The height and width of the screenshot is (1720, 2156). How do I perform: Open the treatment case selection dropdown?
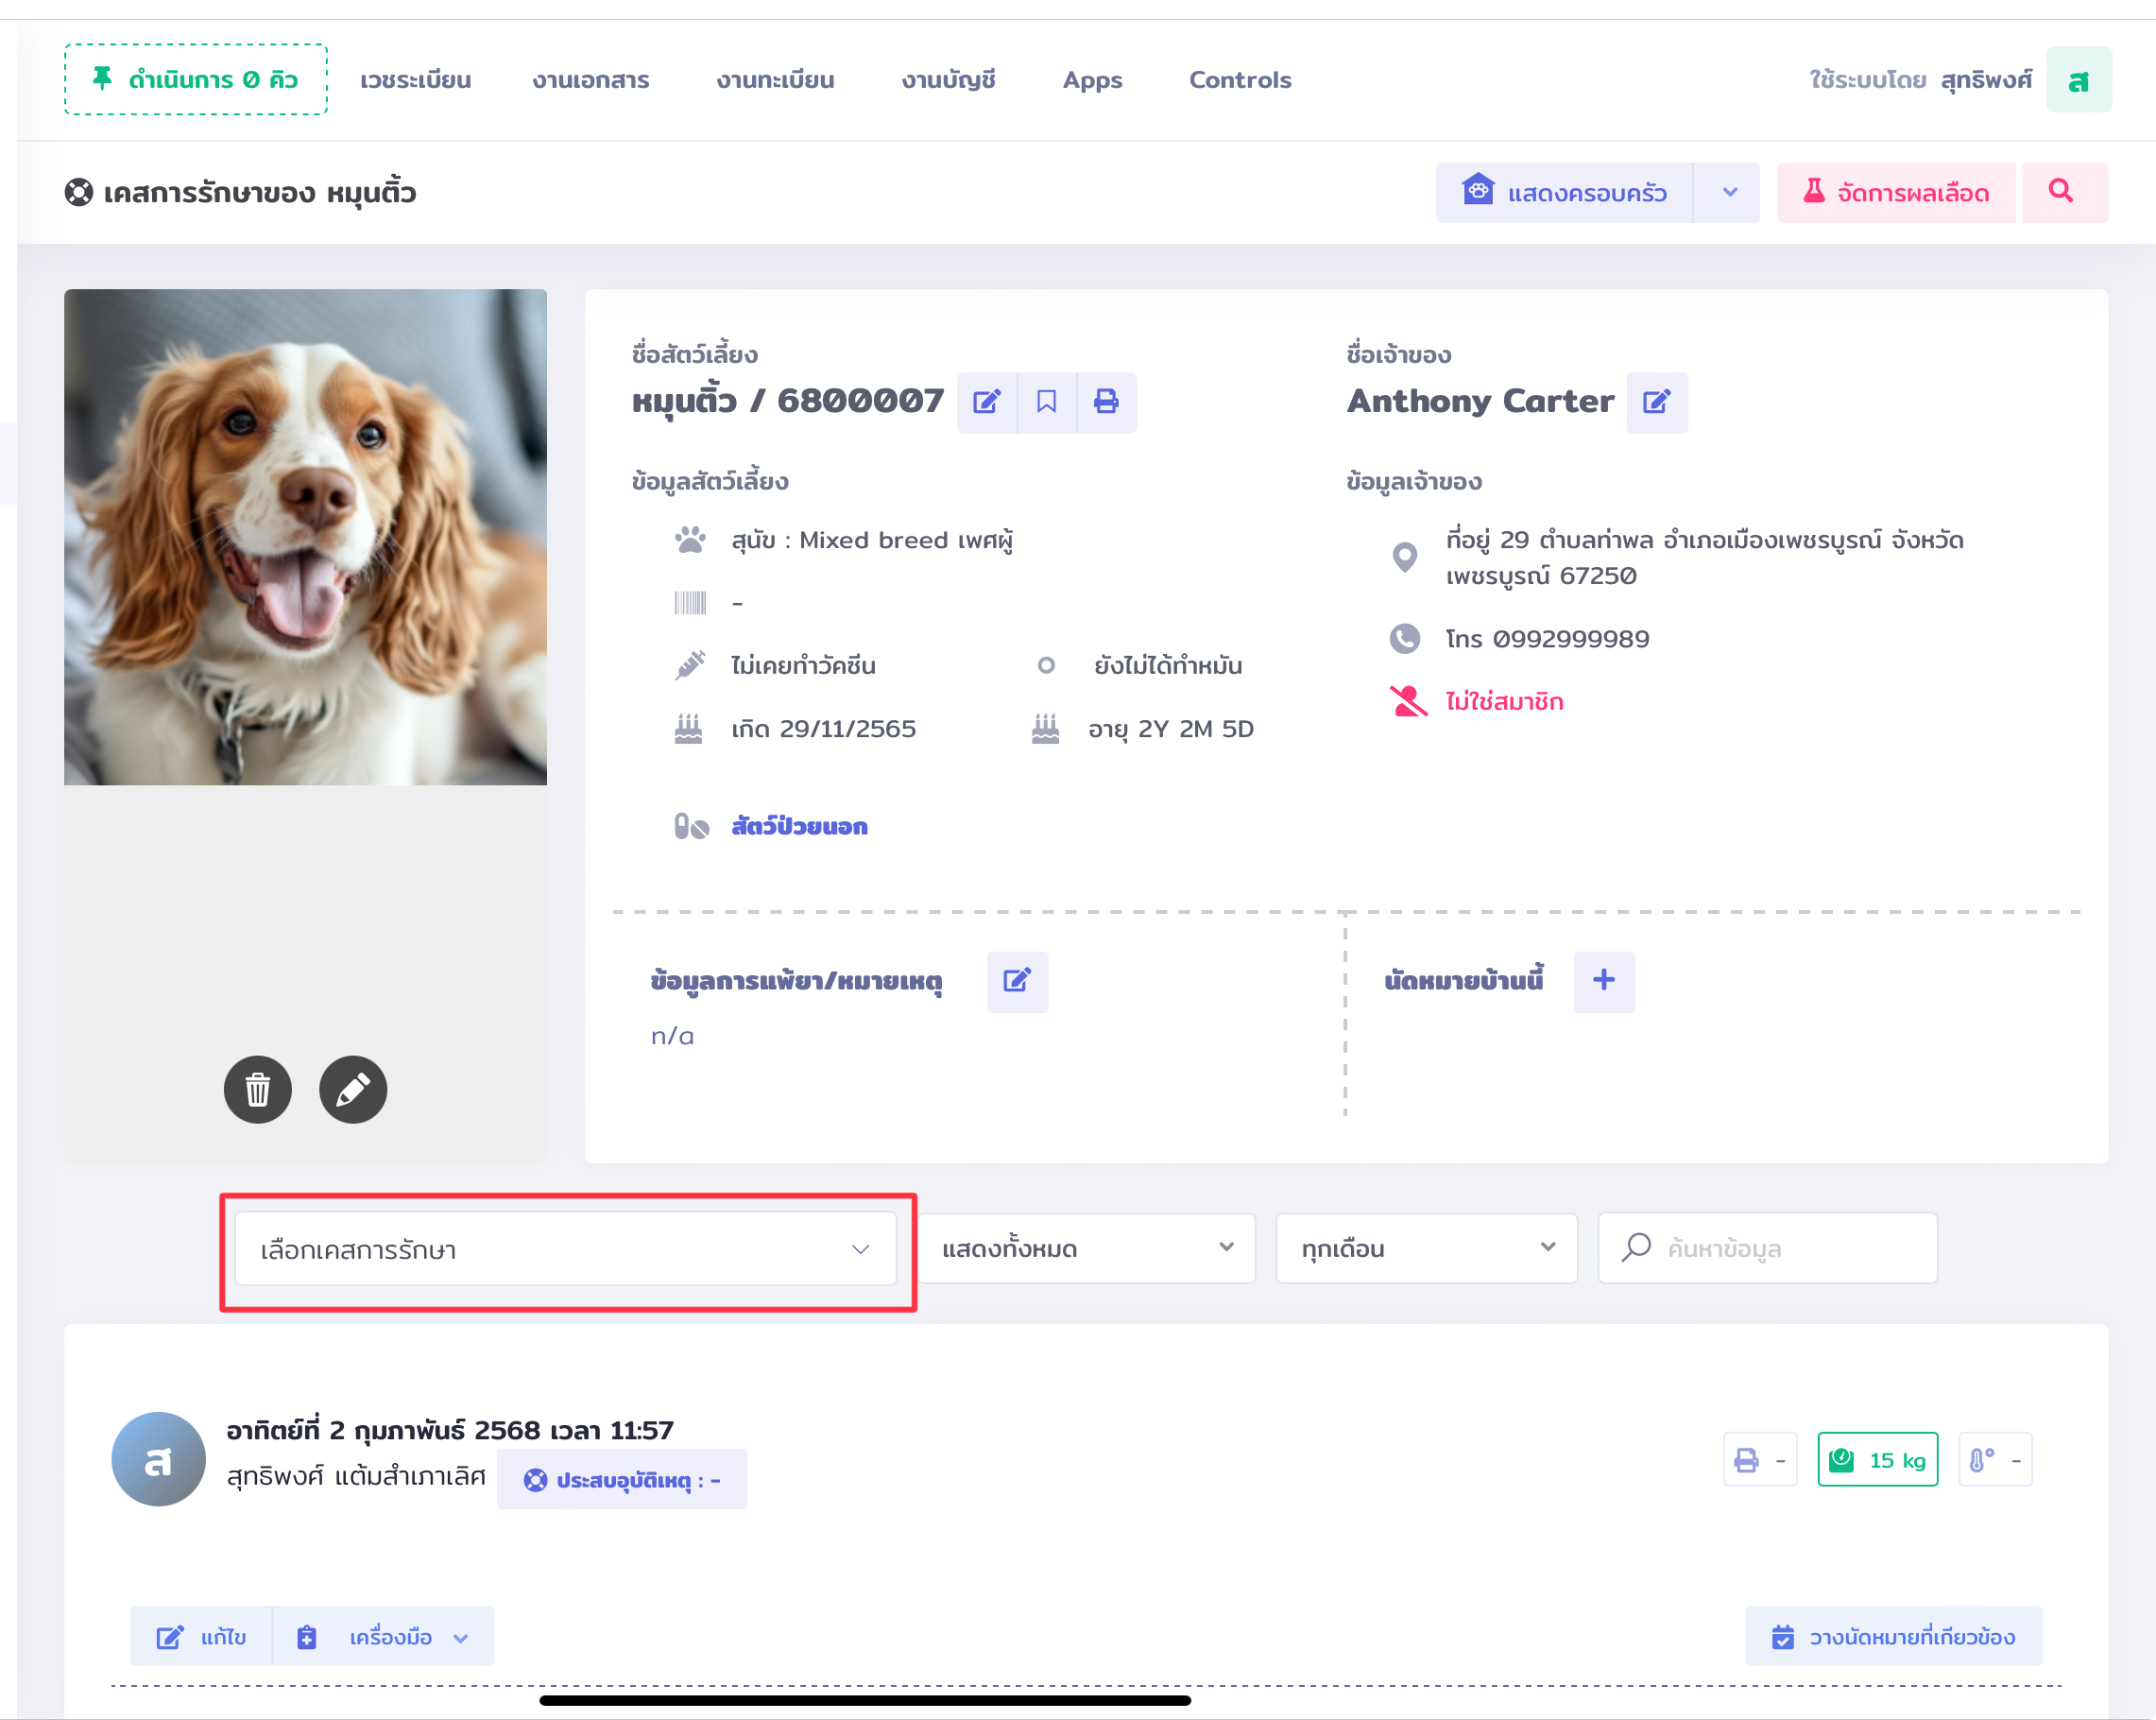[x=565, y=1249]
